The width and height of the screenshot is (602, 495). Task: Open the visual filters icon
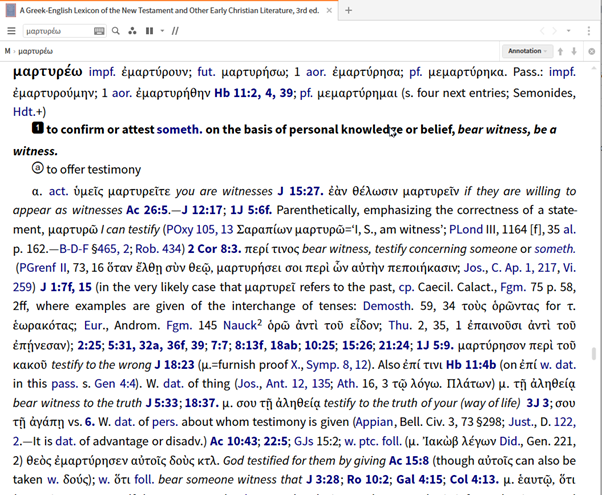(x=132, y=31)
